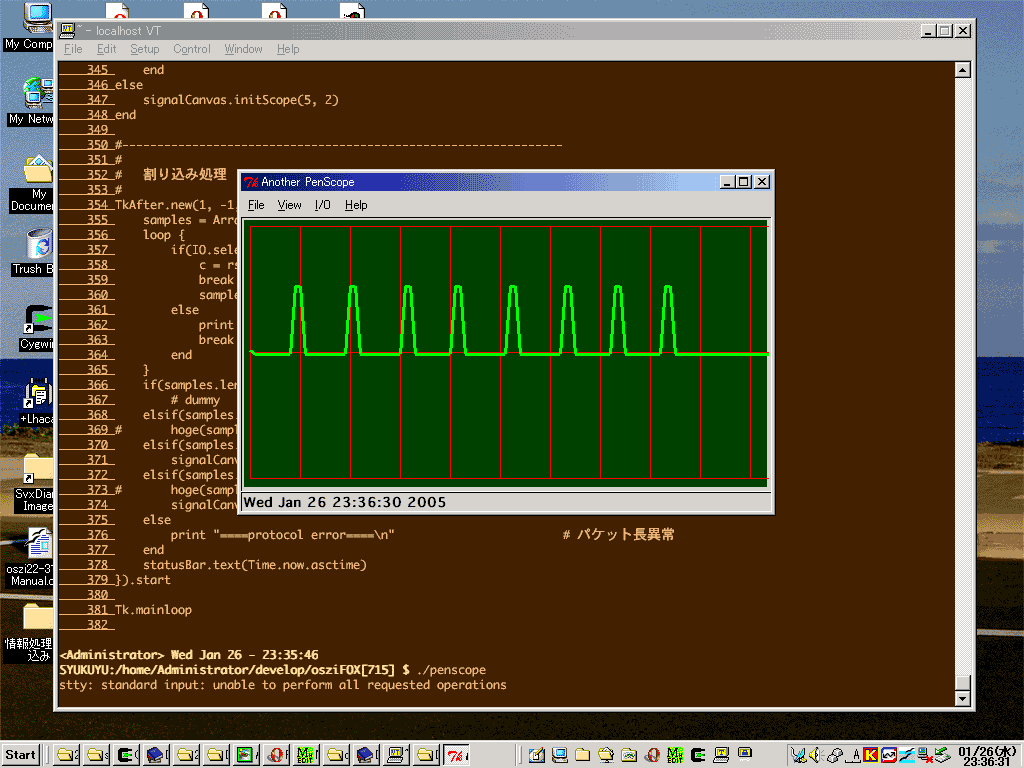Open the File menu in Another PenScope
This screenshot has height=768, width=1024.
tap(256, 205)
